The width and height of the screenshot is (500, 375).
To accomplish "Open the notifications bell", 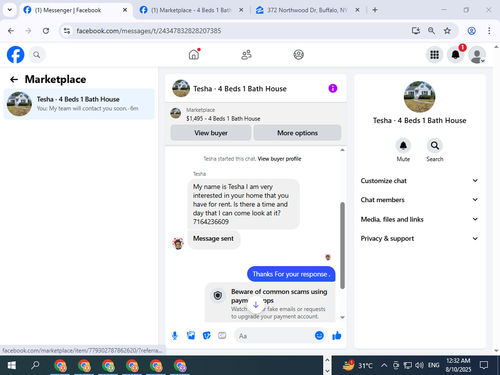I will pos(455,55).
